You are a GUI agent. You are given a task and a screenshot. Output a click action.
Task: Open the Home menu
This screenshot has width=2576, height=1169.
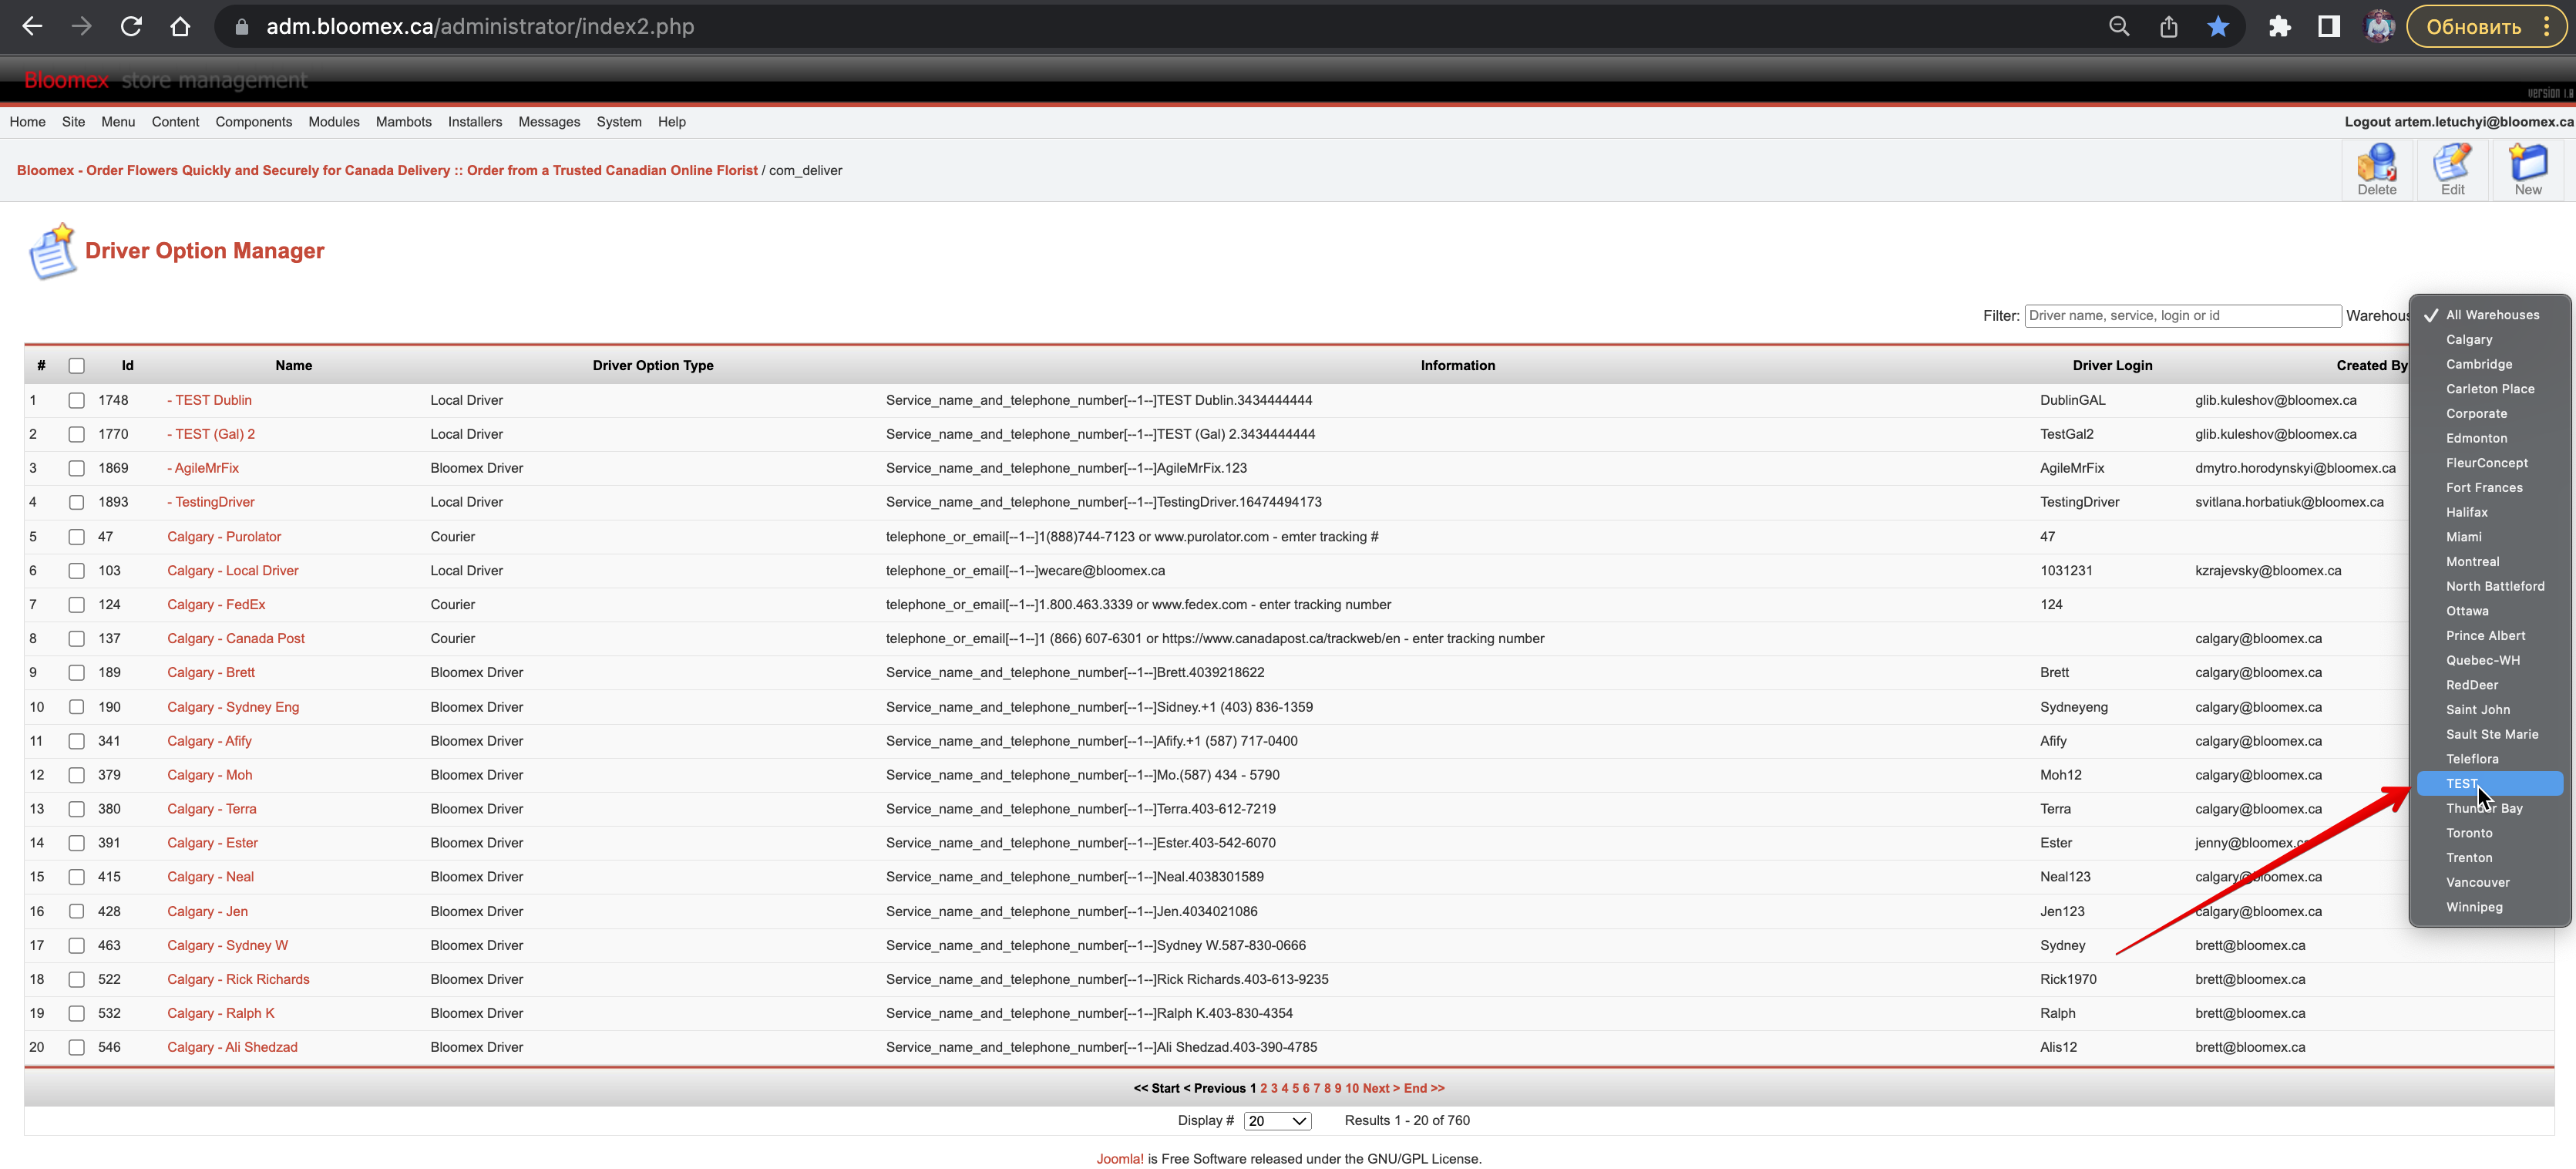coord(27,122)
